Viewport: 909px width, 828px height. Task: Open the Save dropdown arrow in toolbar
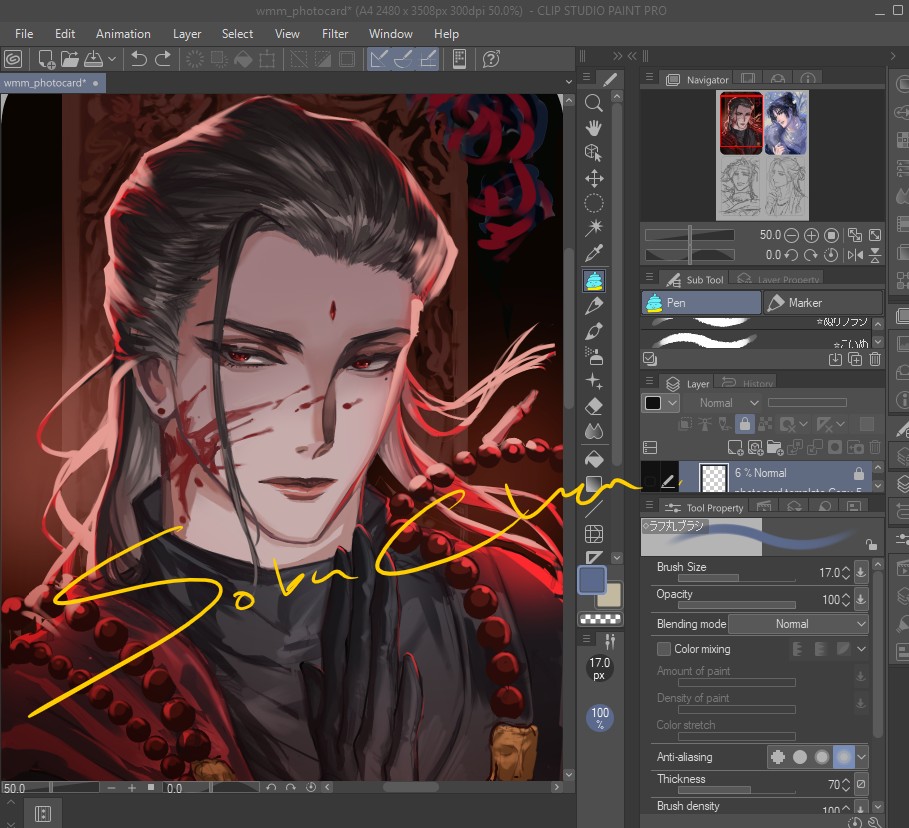[112, 59]
